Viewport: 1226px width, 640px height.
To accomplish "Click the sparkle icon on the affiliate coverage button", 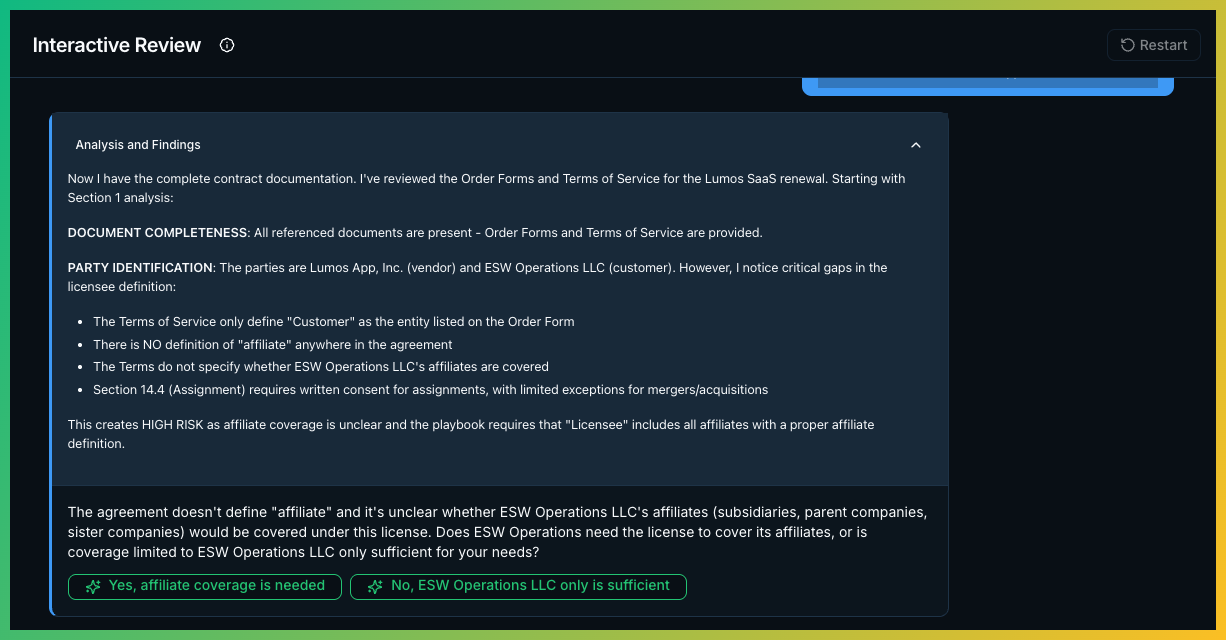I will [93, 586].
